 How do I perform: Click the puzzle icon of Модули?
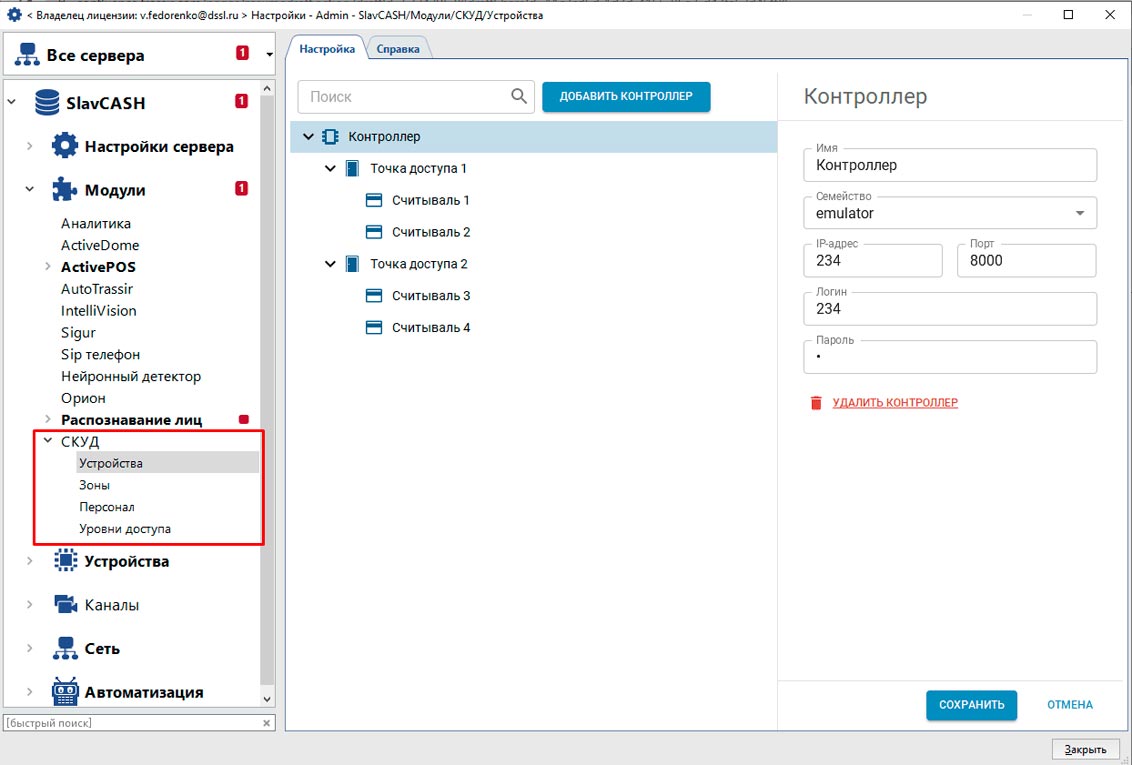tap(65, 190)
